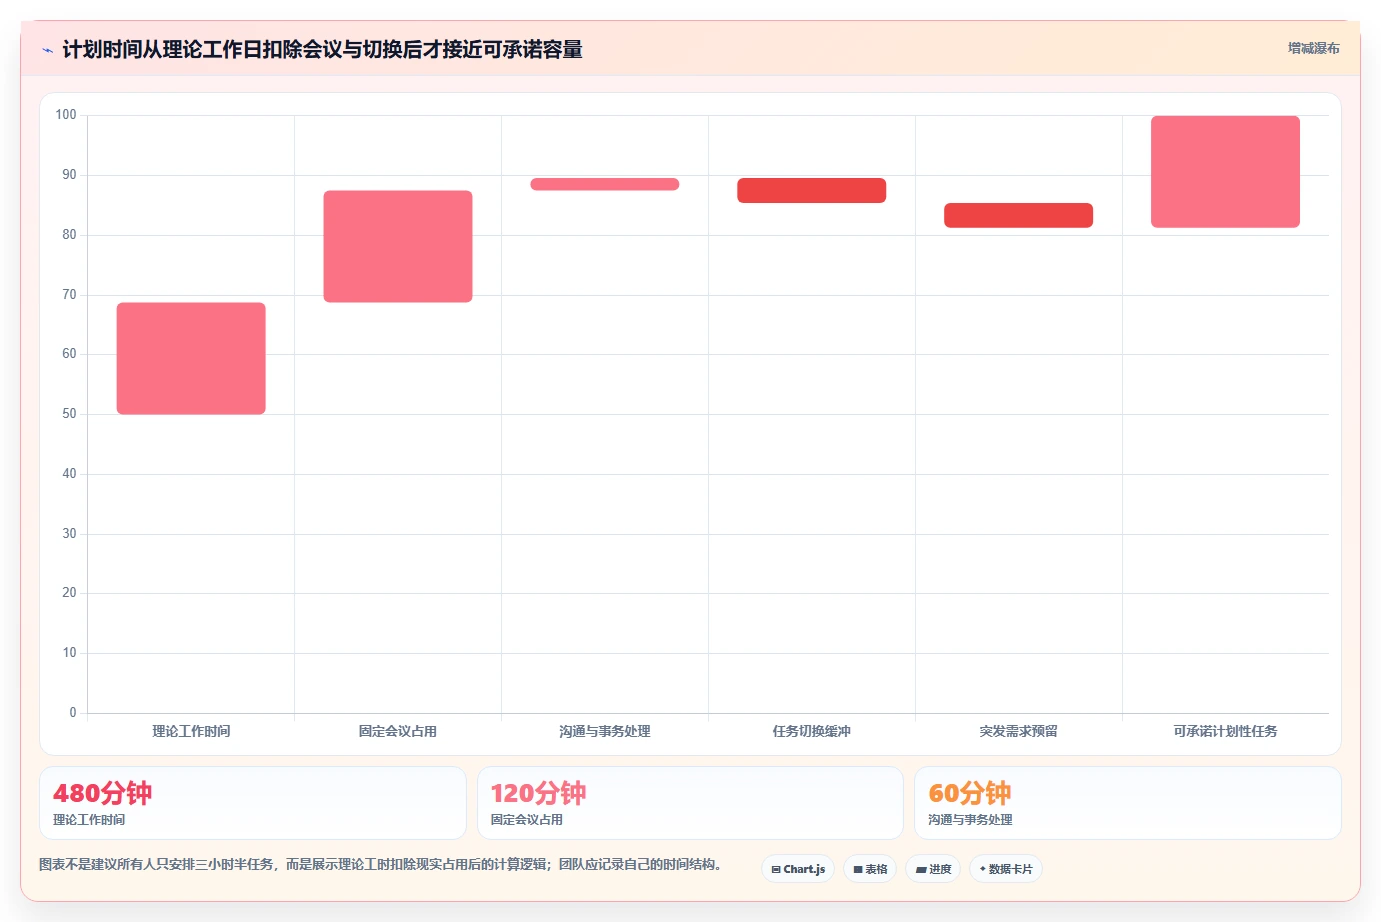Click the Chart.js tag chip

tap(798, 869)
